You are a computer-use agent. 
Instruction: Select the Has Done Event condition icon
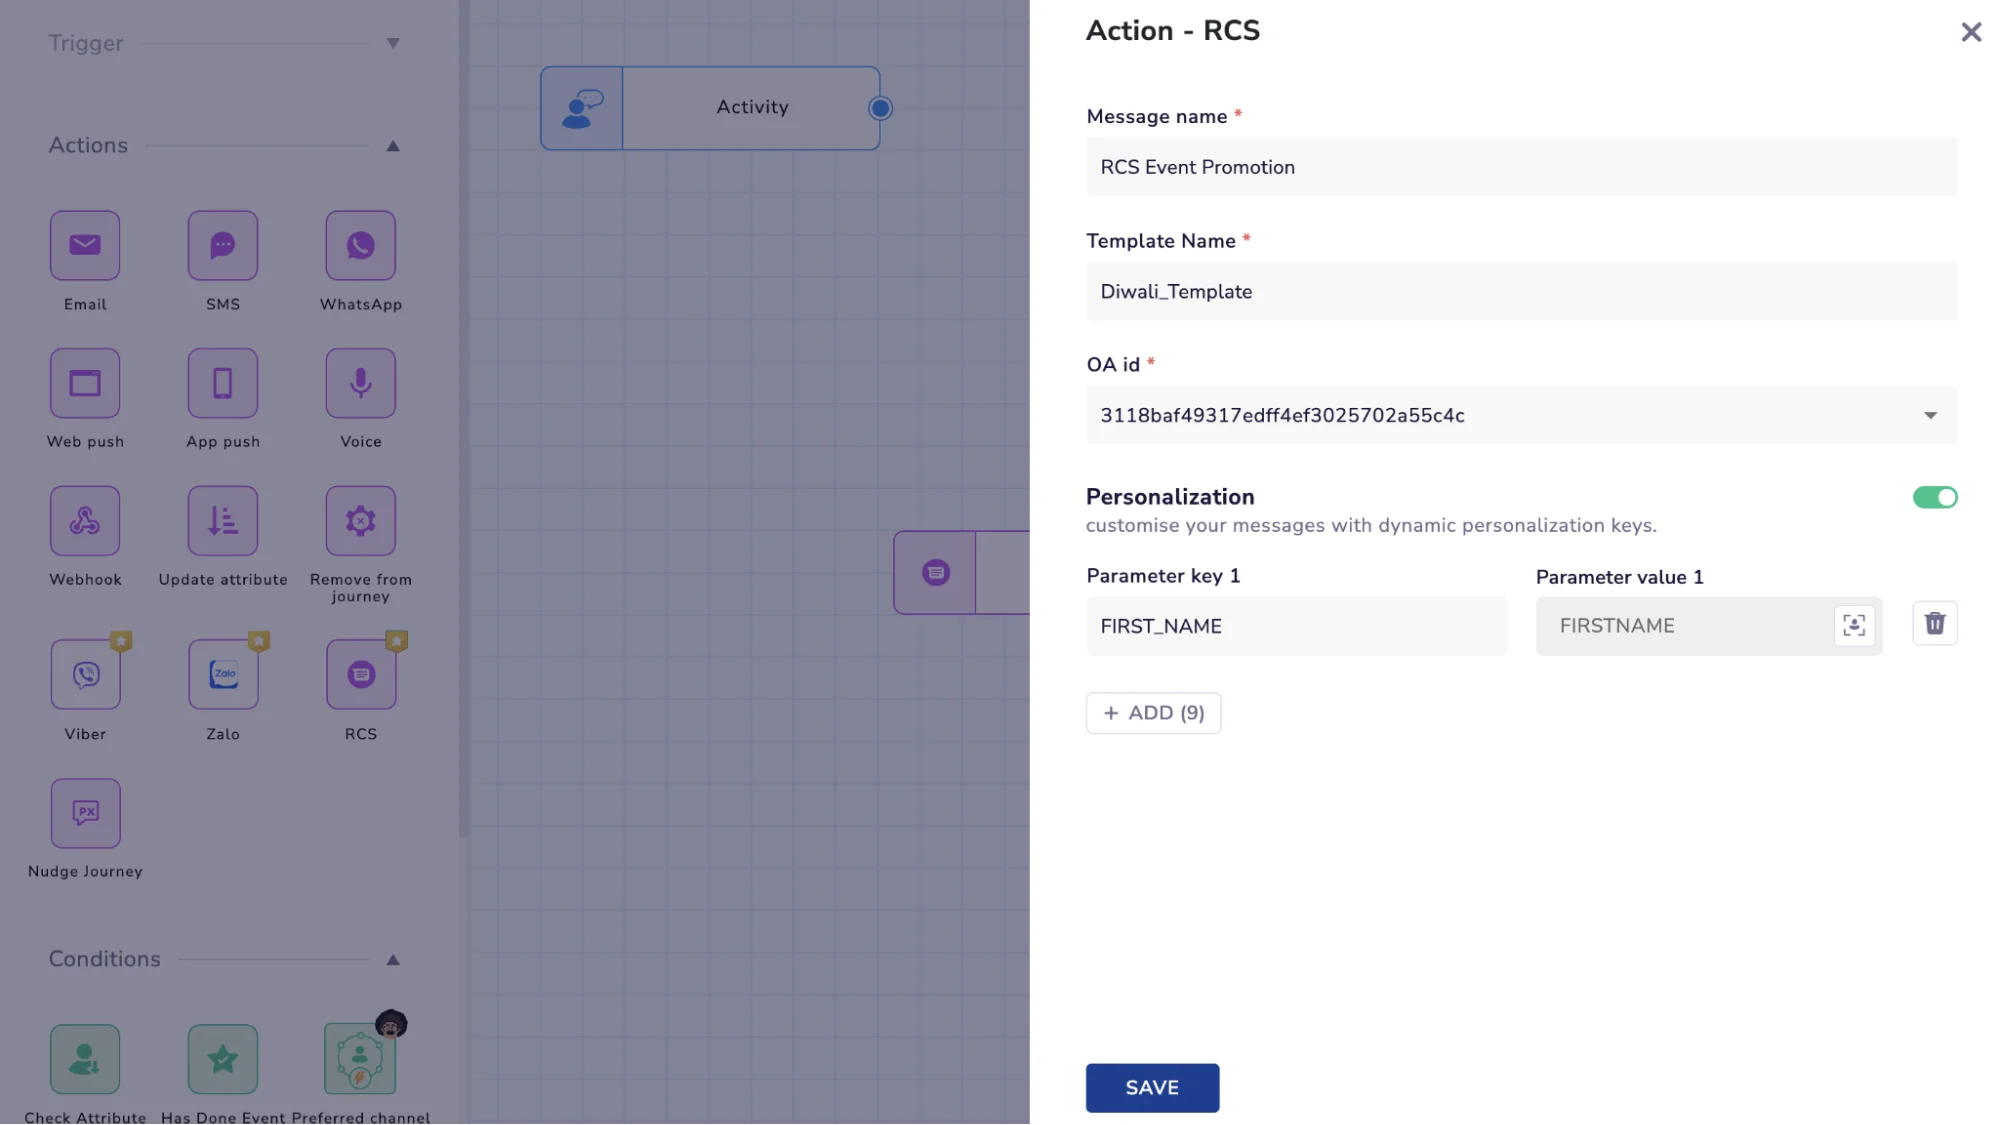(223, 1059)
